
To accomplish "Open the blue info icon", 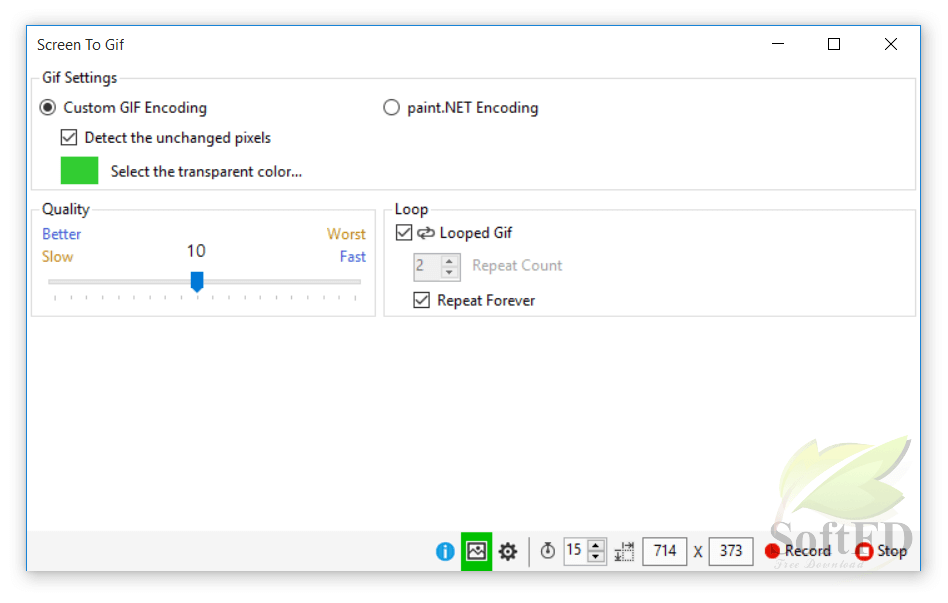I will point(445,551).
